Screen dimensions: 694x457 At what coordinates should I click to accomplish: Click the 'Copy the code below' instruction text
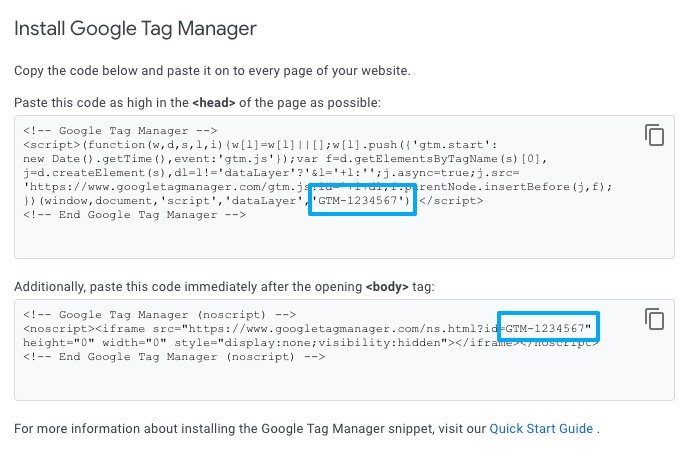212,72
